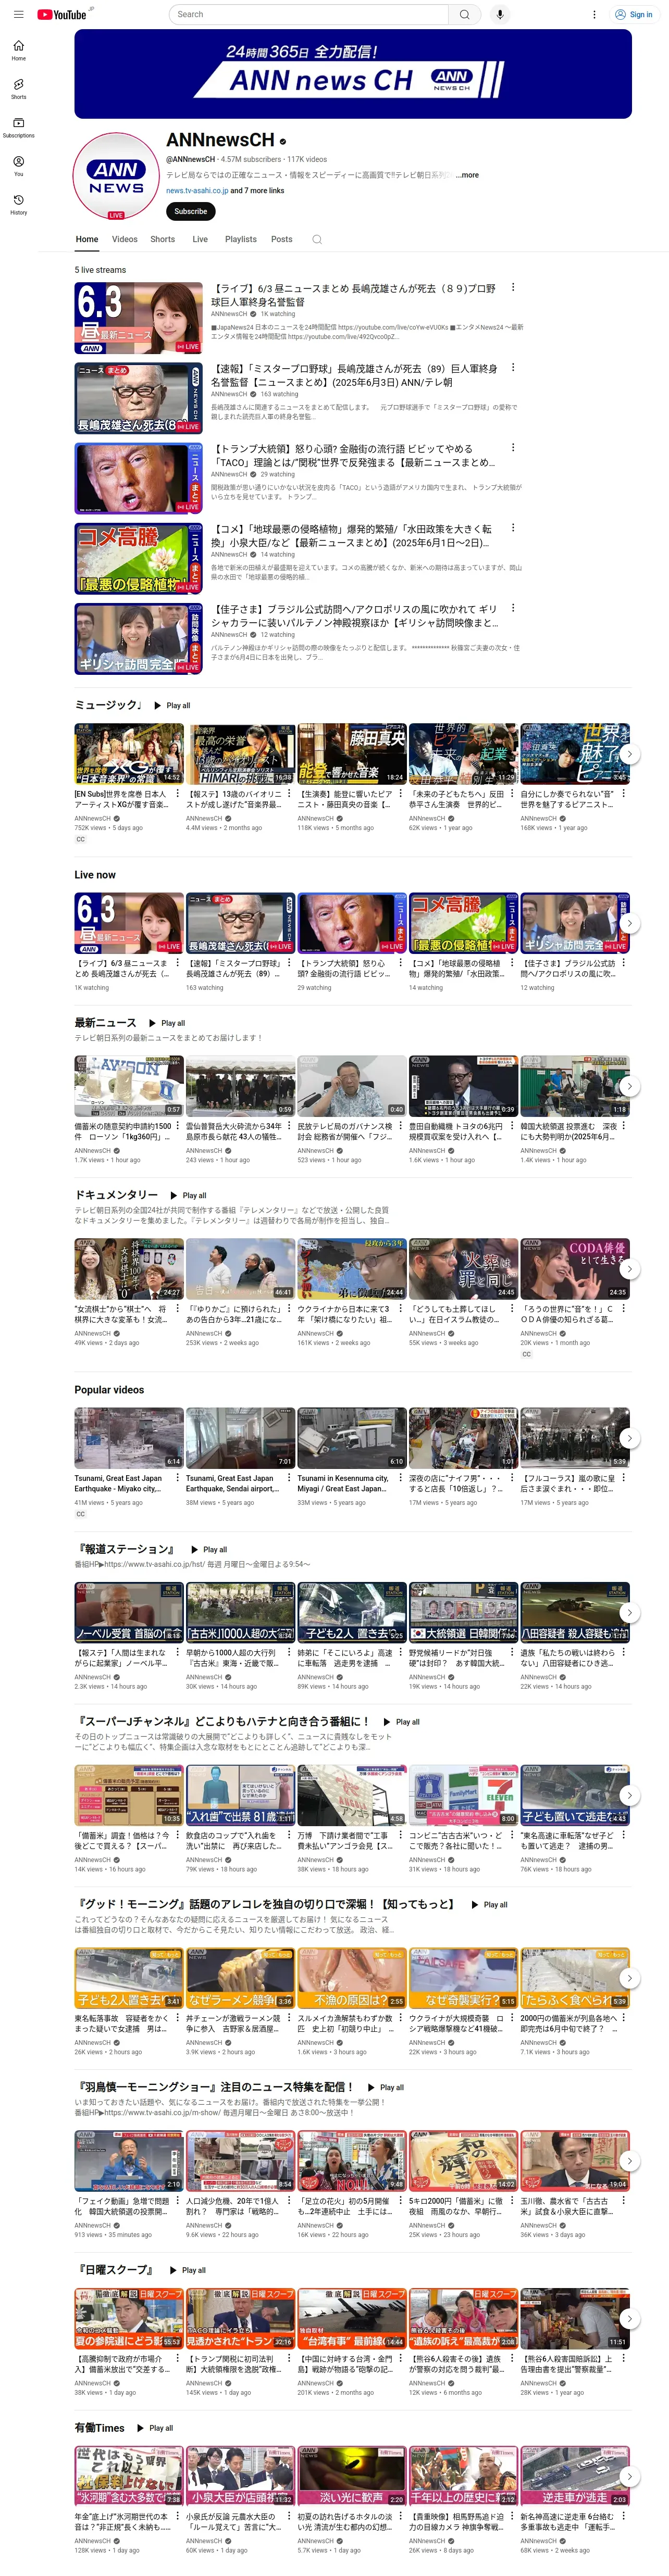Open the コメ高騰 live stream thumbnail in list
669x2576 pixels.
click(x=138, y=558)
